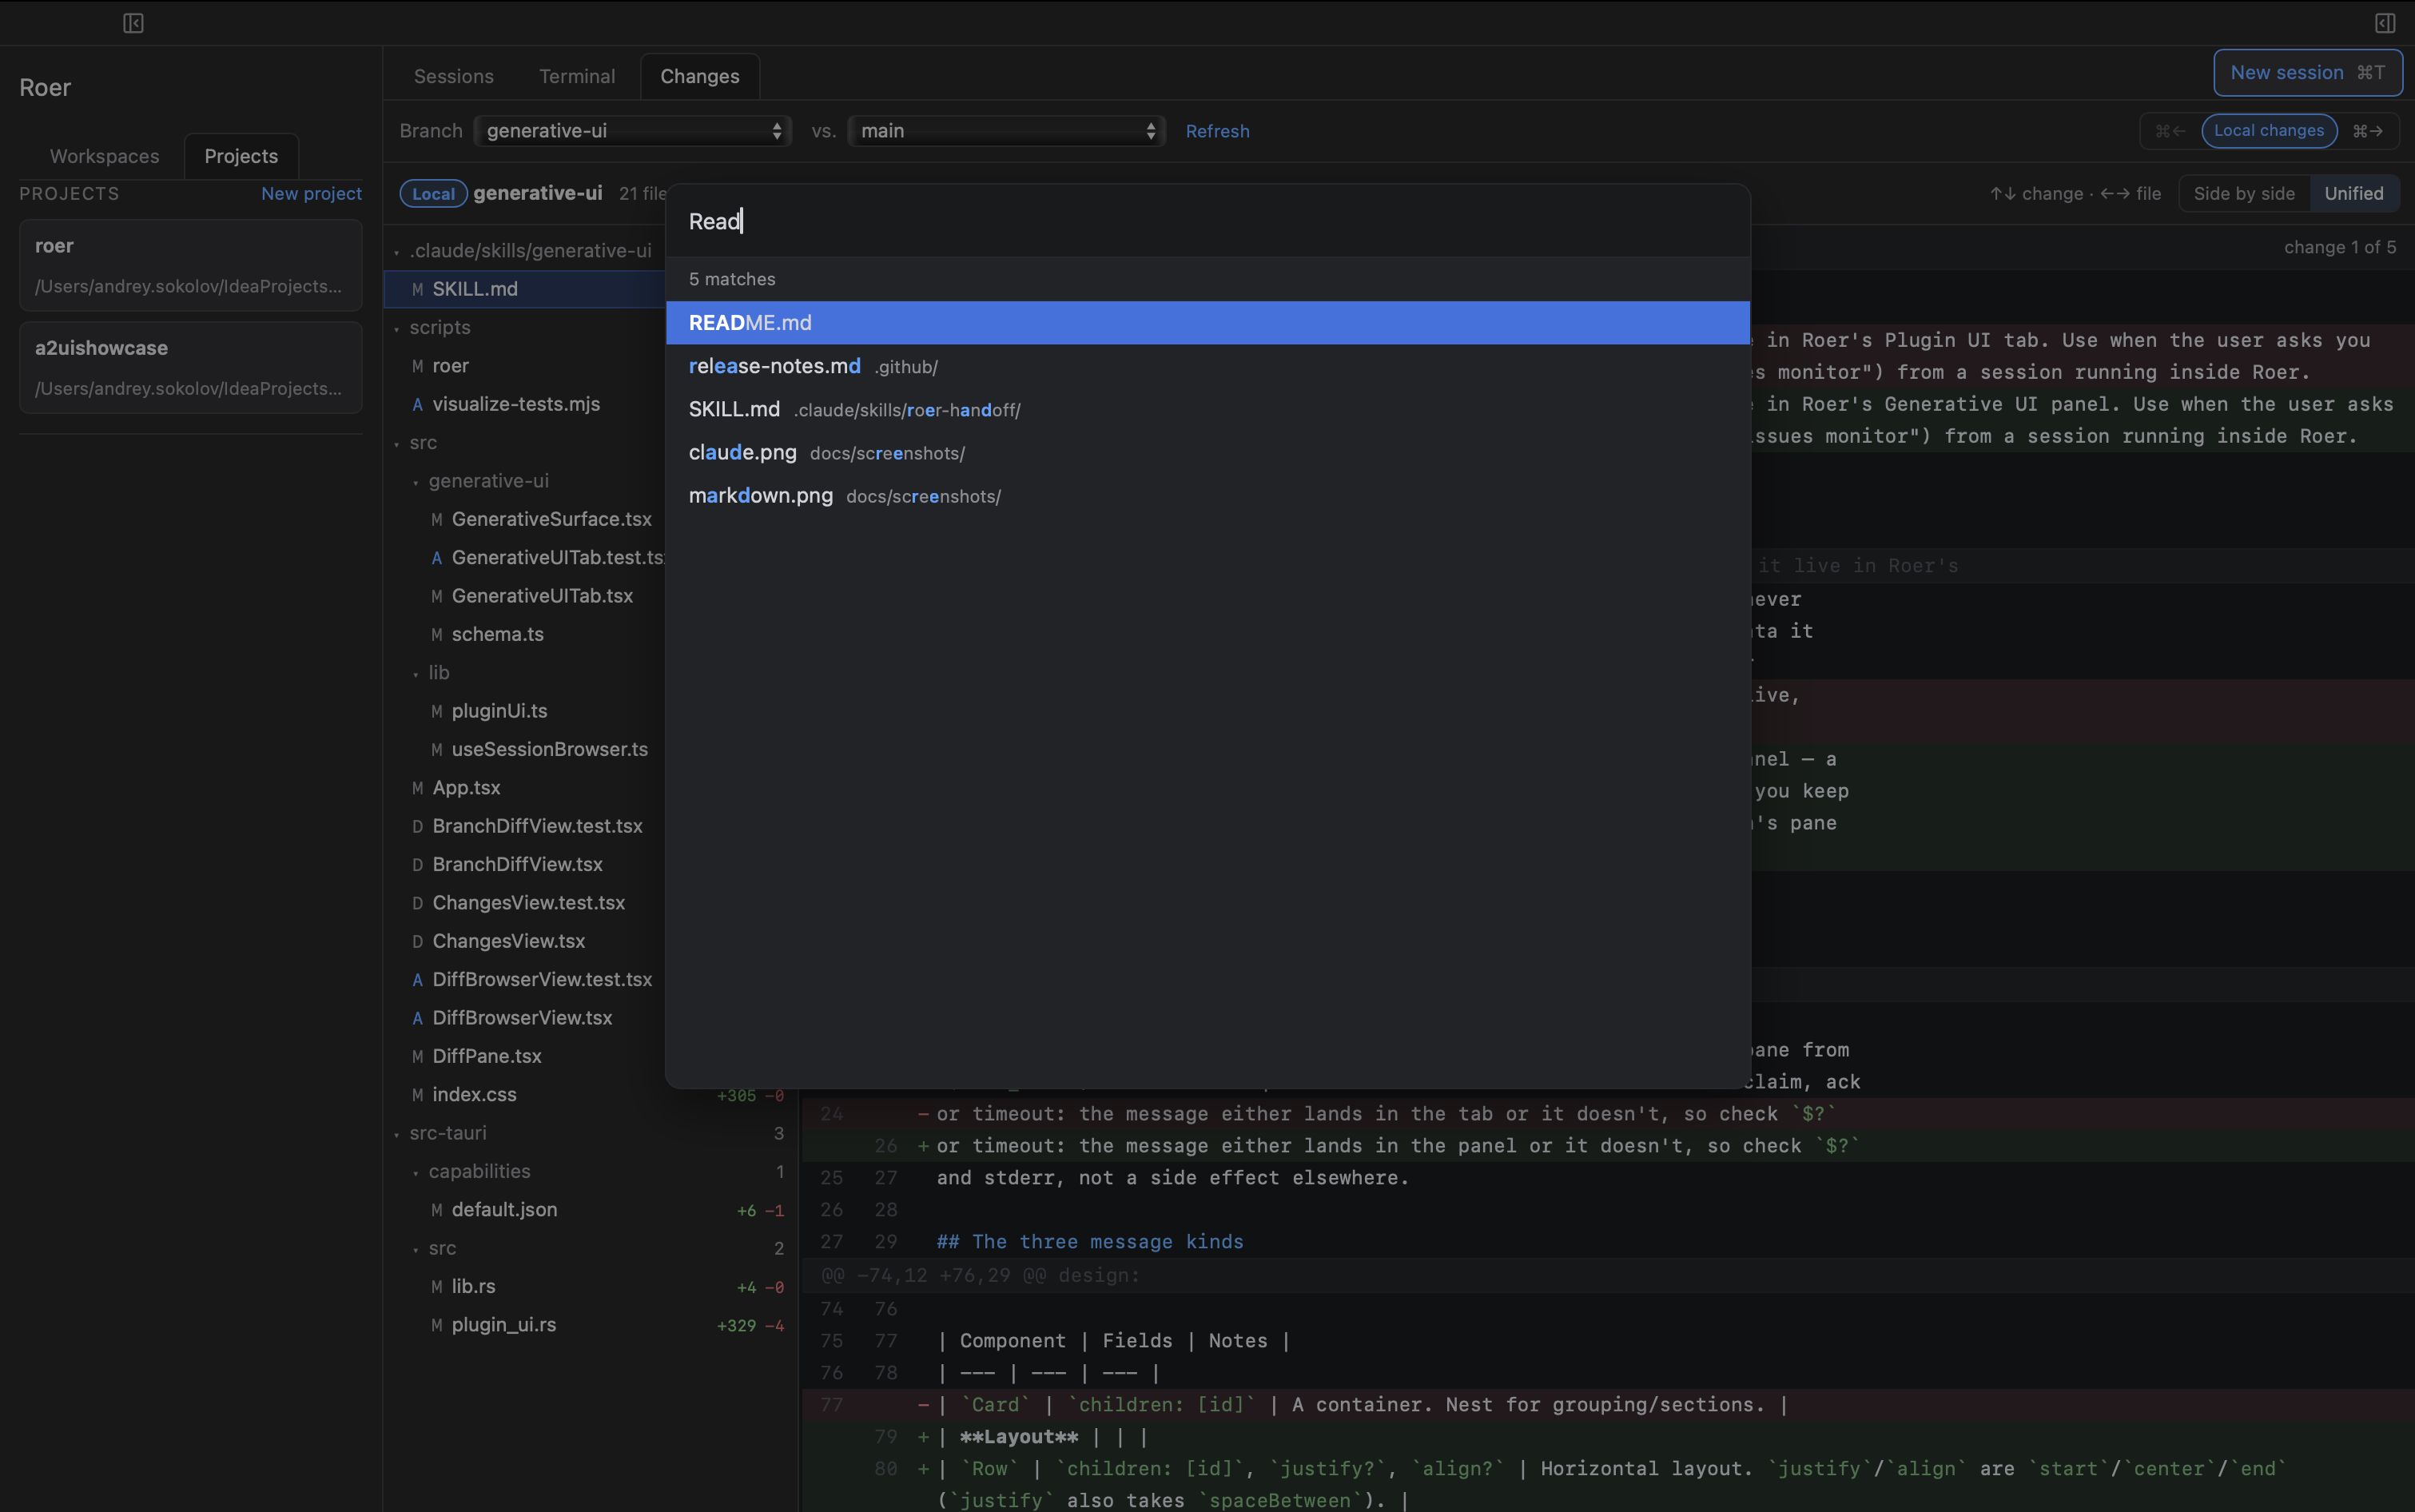2415x1512 pixels.
Task: Open schema.ts in the file tree
Action: pyautogui.click(x=497, y=634)
